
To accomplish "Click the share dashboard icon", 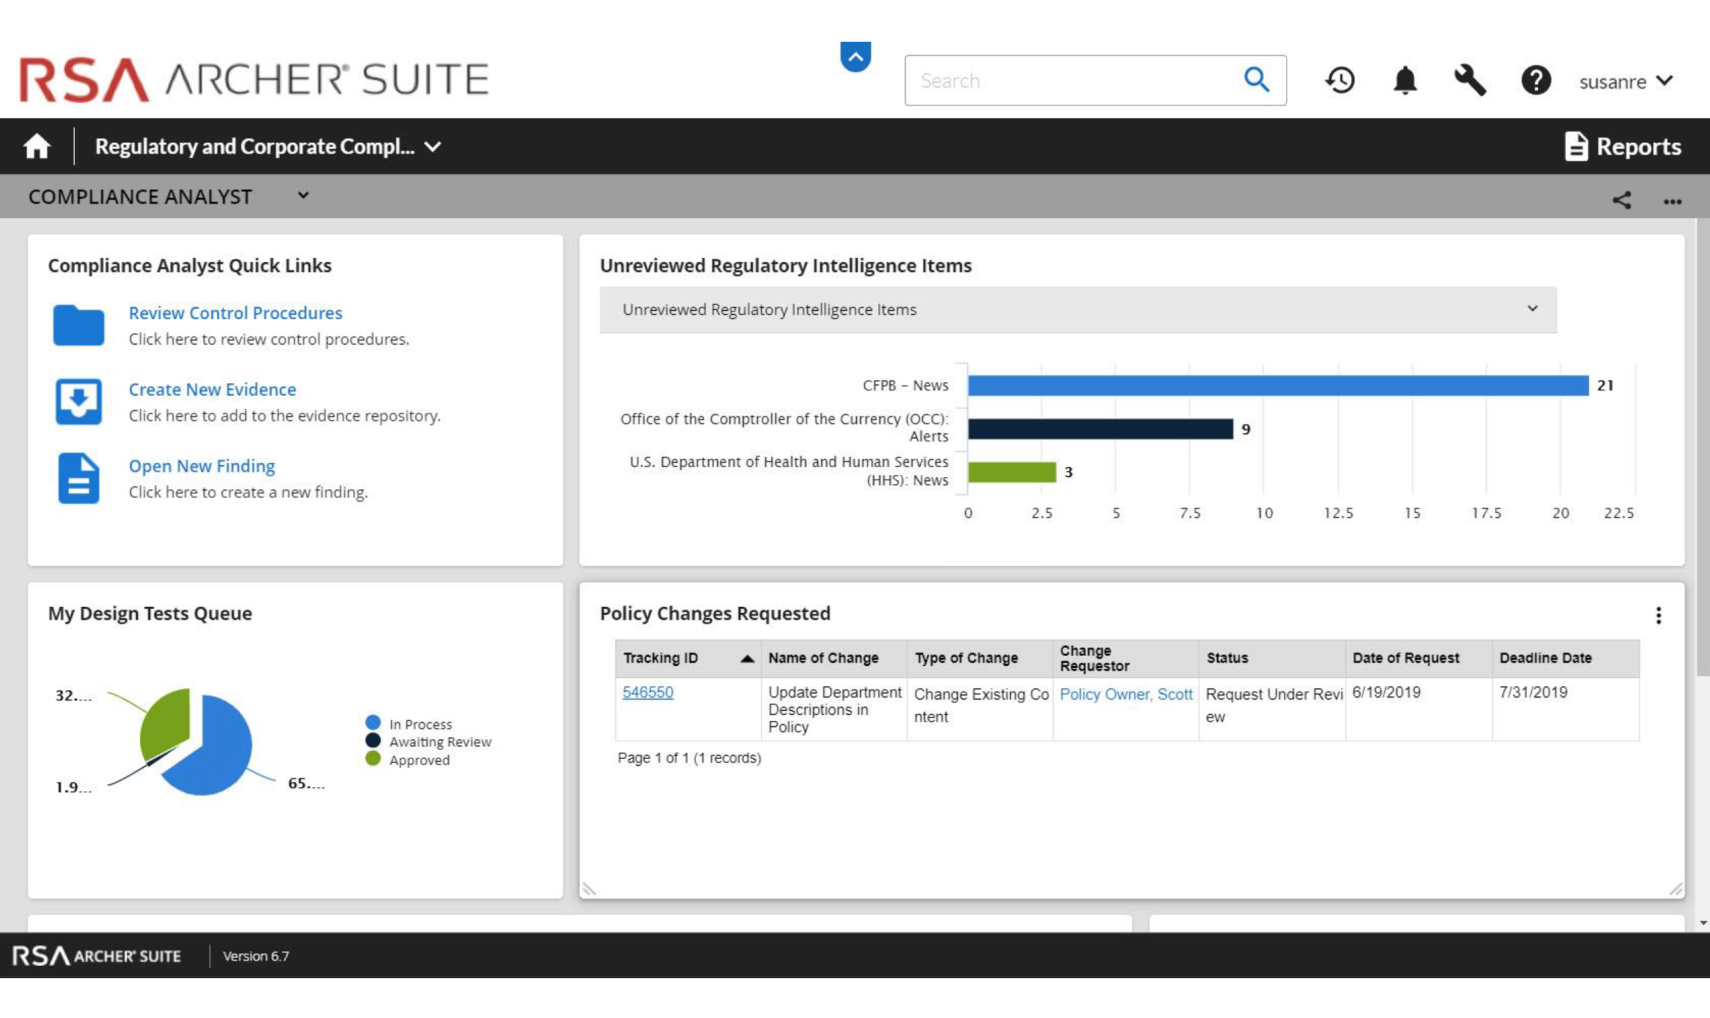I will 1621,200.
